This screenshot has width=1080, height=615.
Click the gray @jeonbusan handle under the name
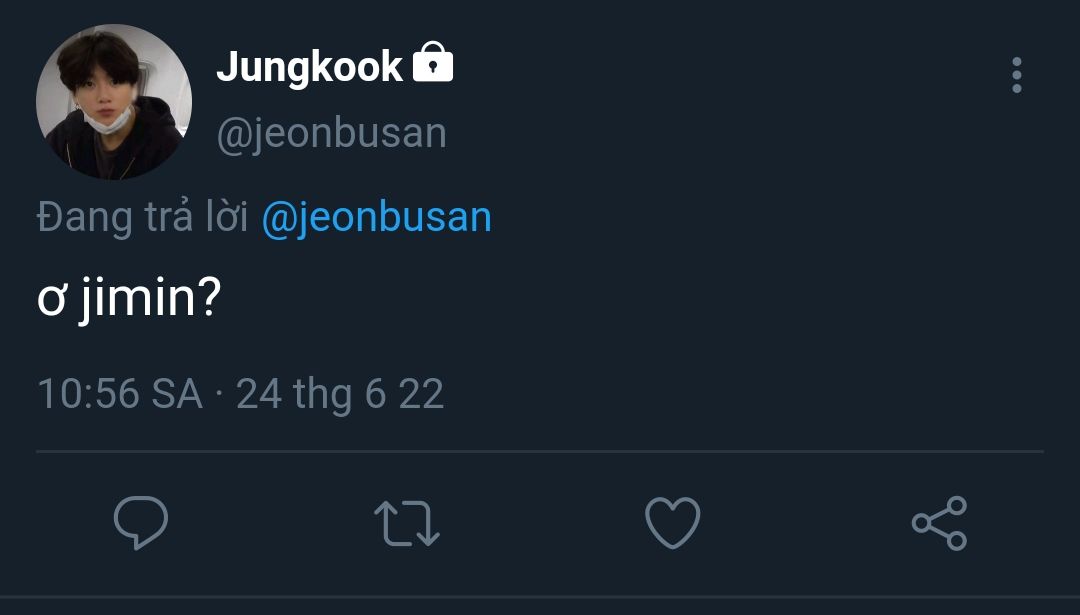coord(331,133)
